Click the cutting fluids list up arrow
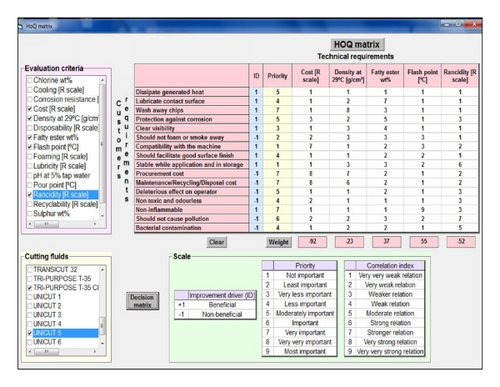 pyautogui.click(x=102, y=269)
